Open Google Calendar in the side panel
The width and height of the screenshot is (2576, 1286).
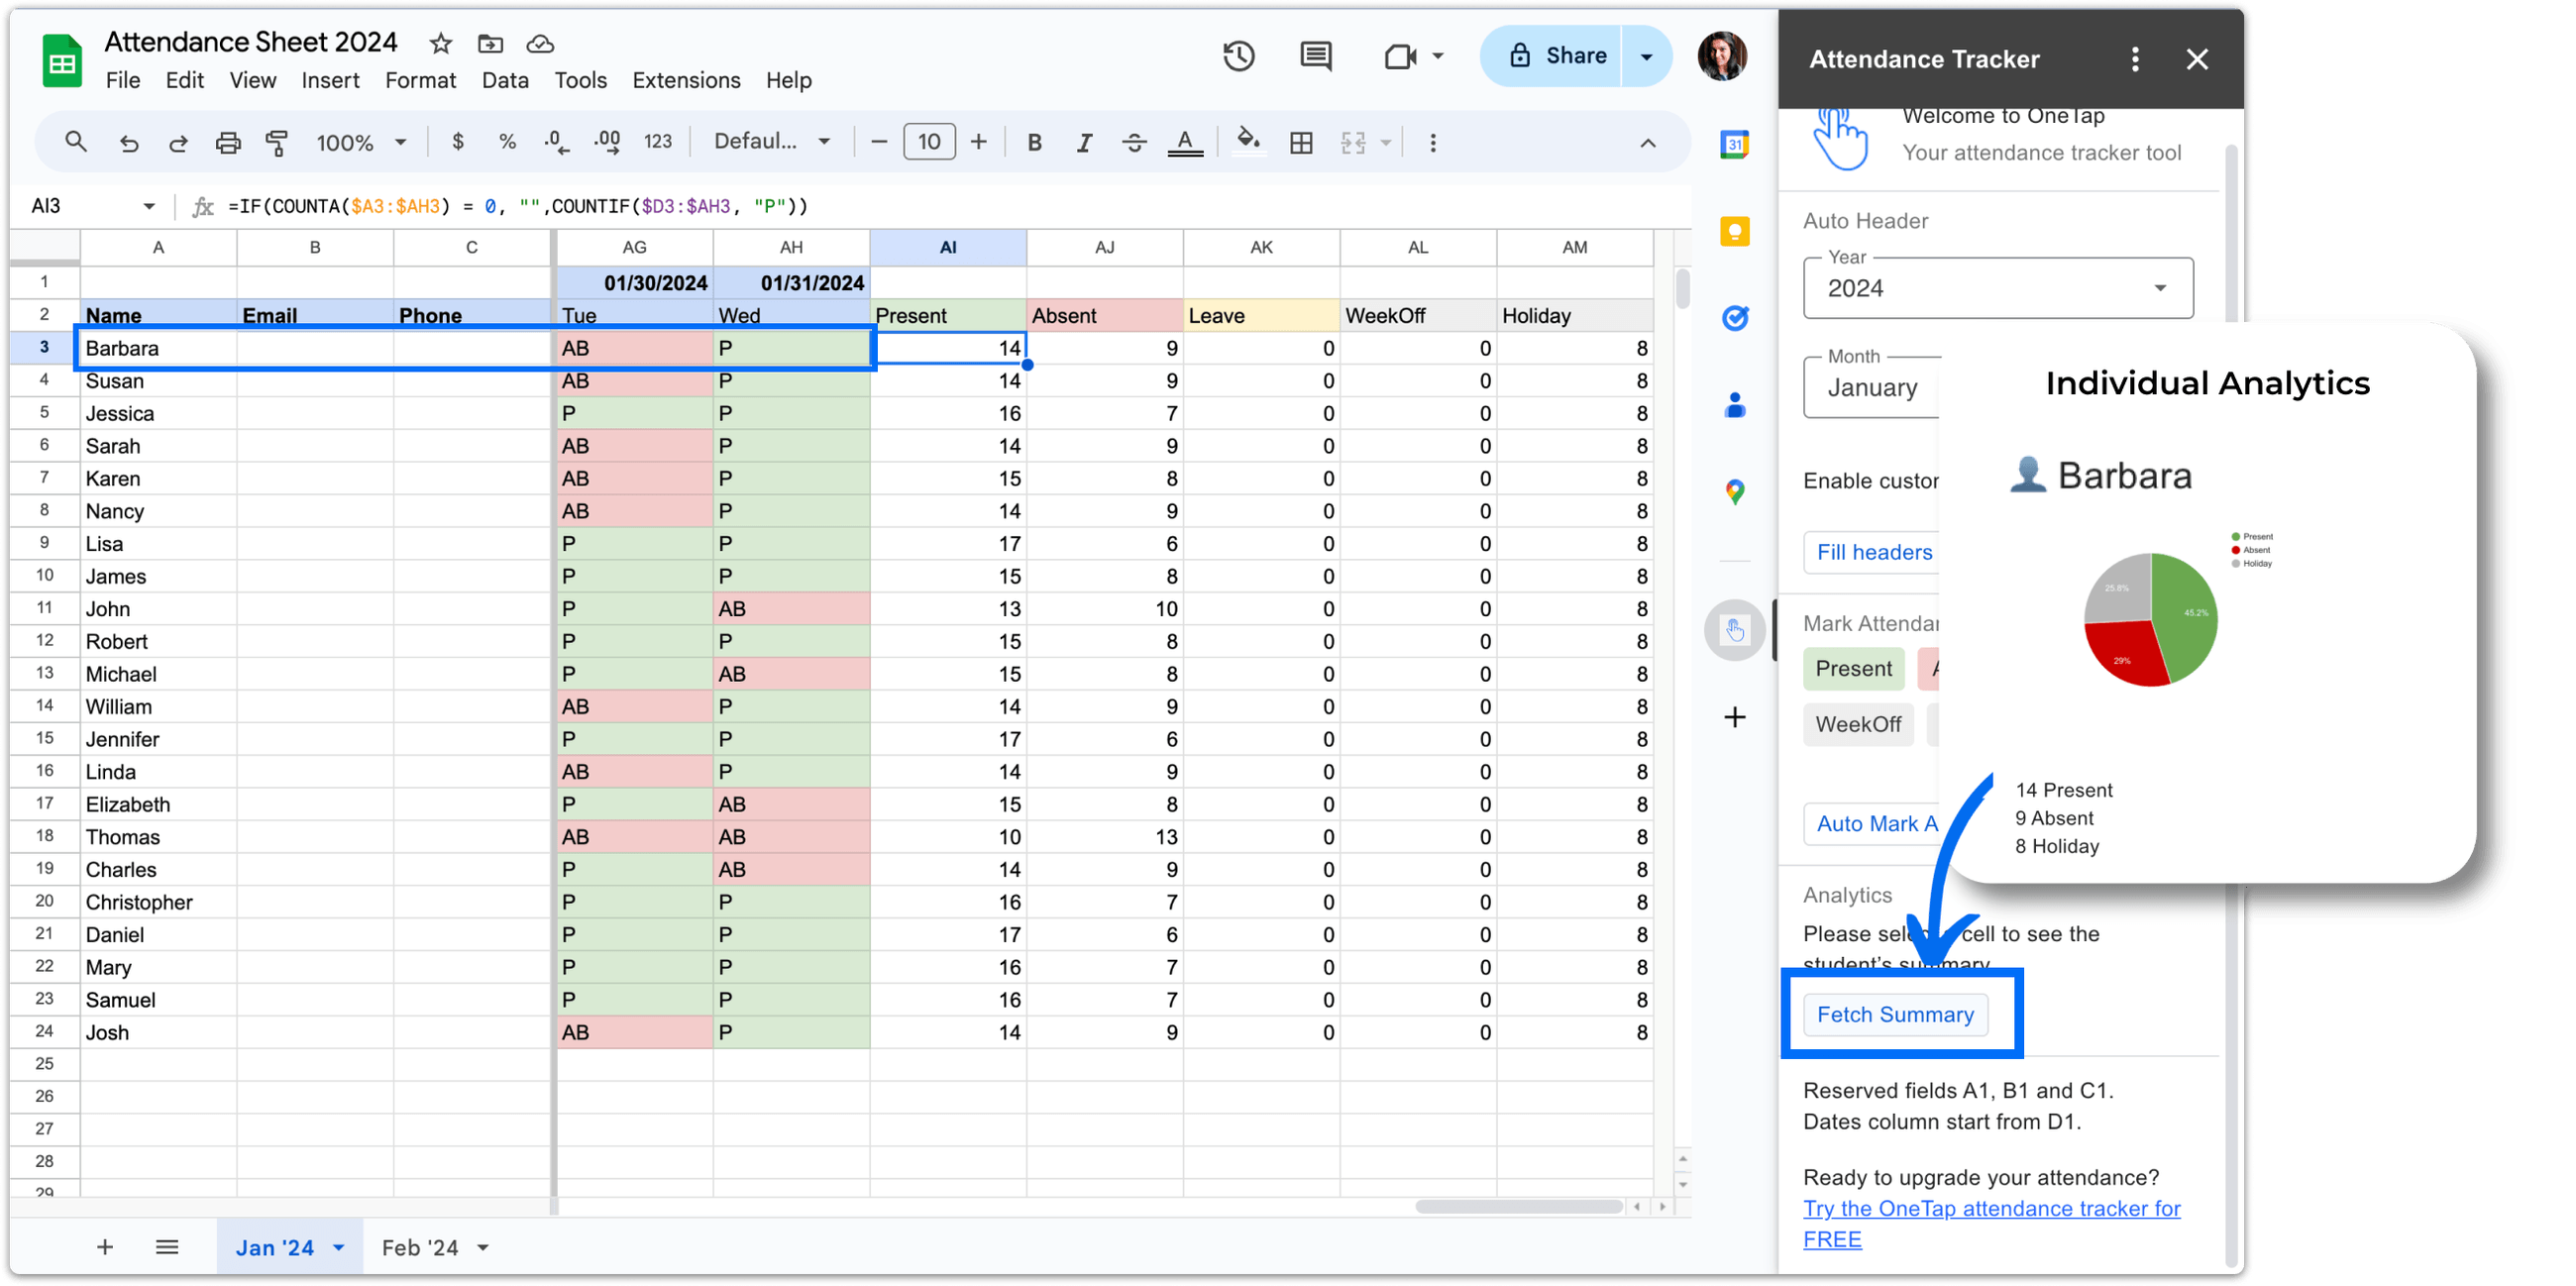pyautogui.click(x=1736, y=145)
